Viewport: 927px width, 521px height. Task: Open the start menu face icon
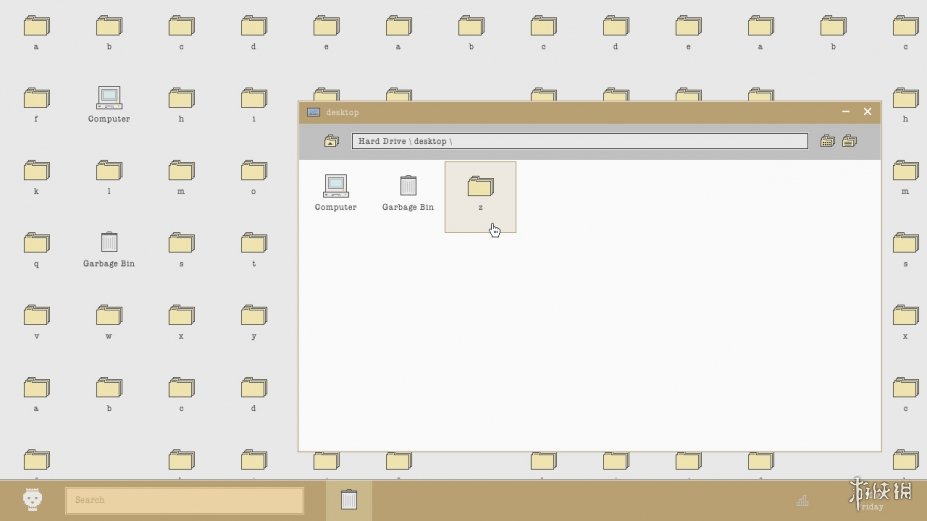point(33,499)
